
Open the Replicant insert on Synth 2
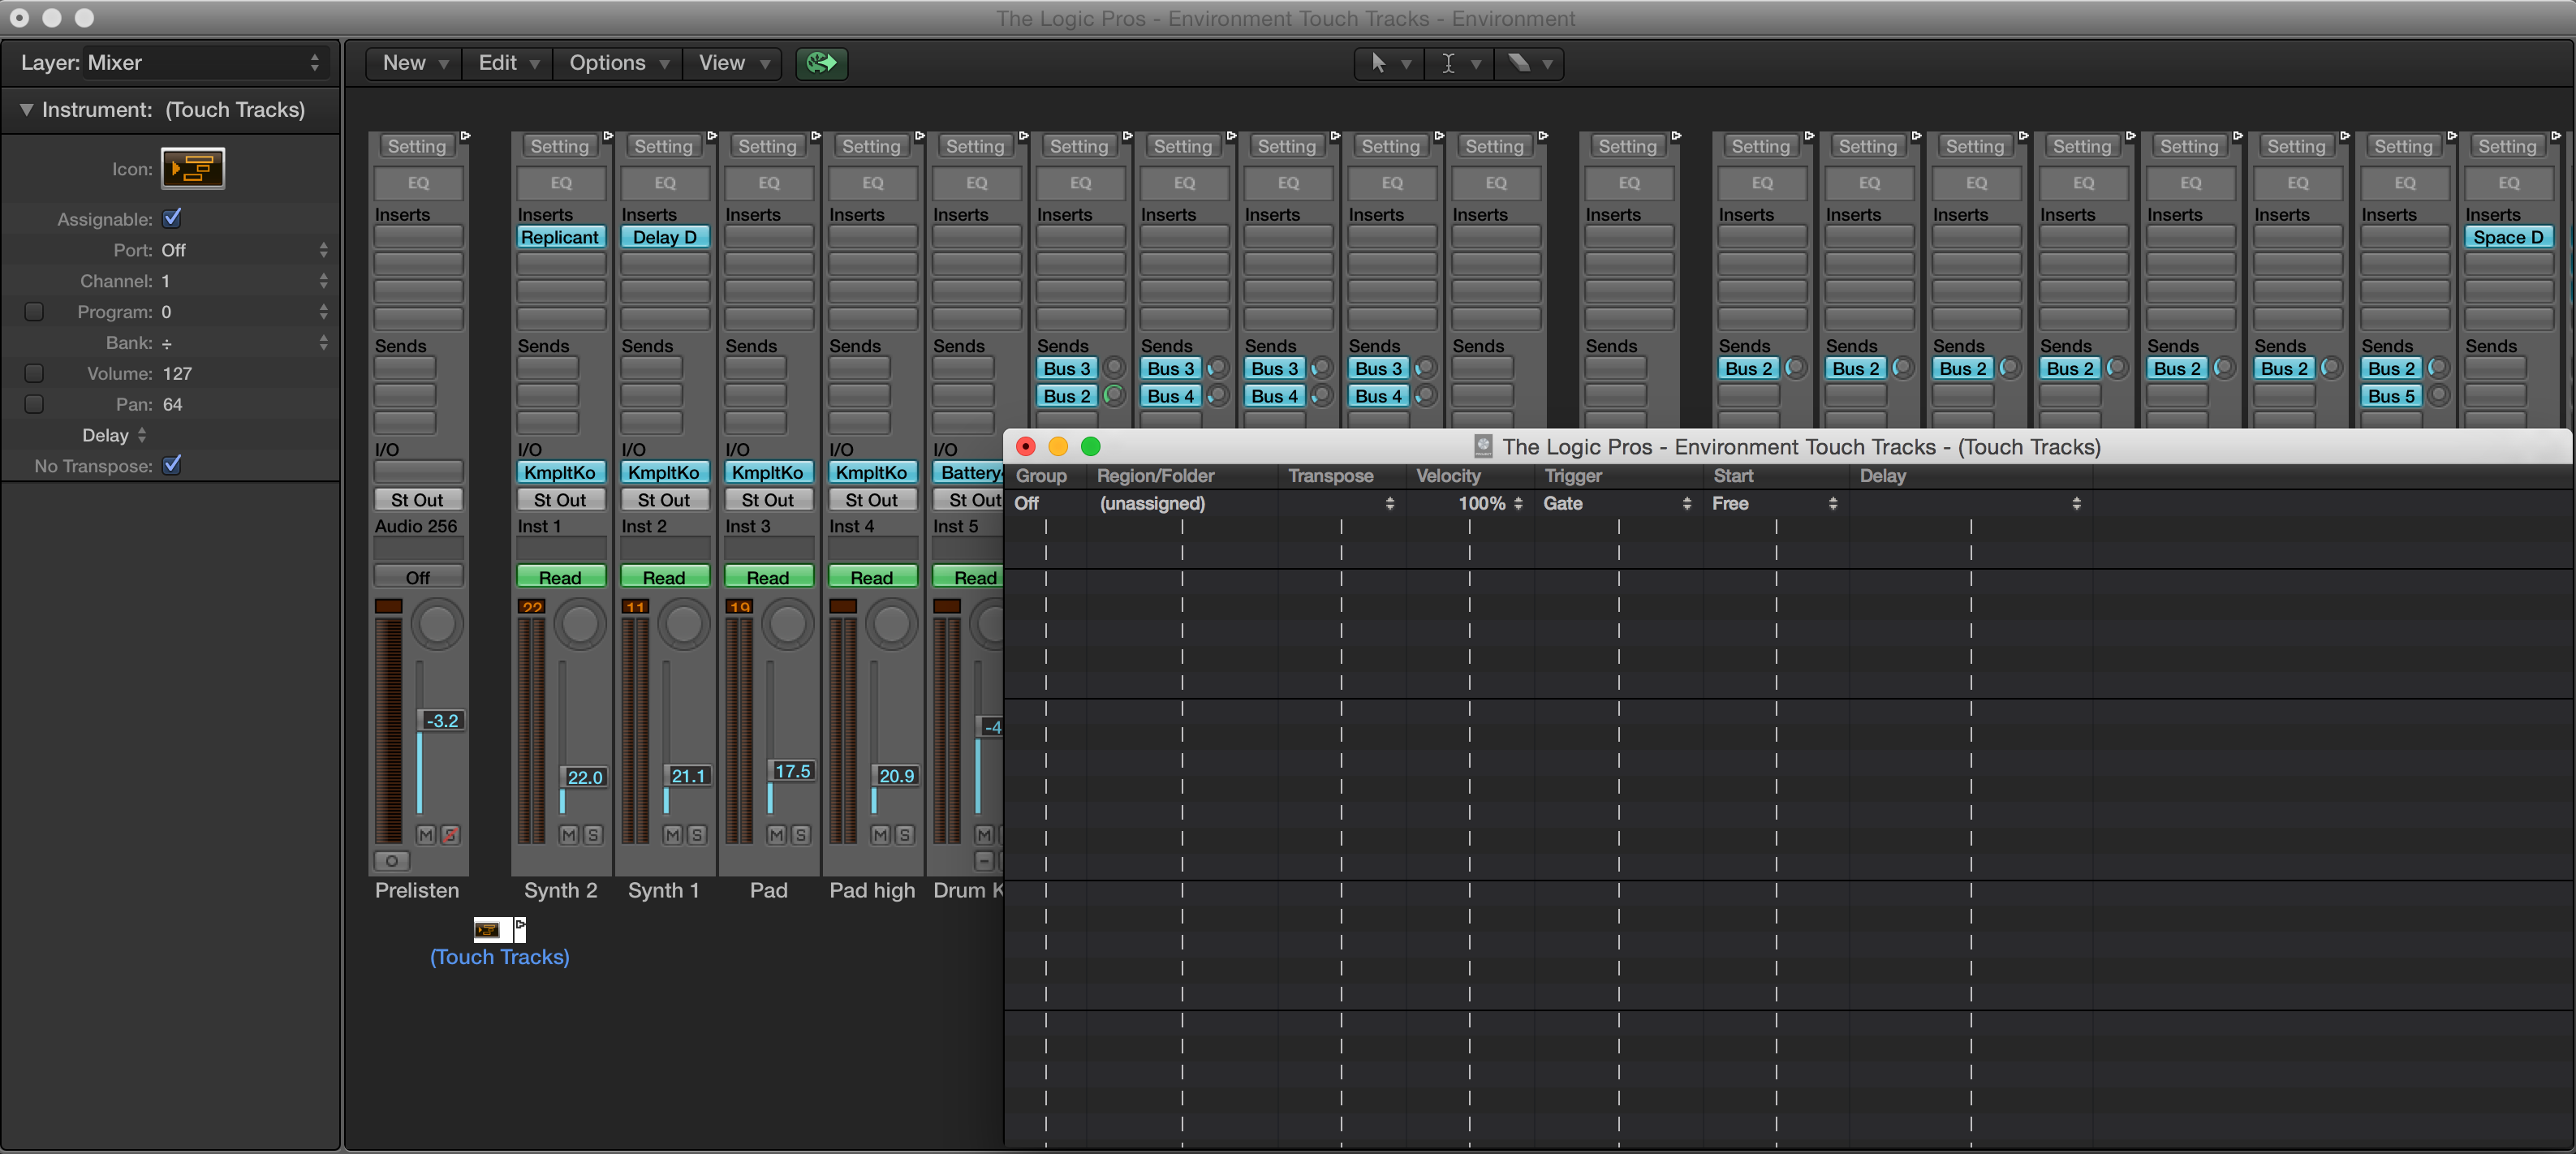pos(560,237)
